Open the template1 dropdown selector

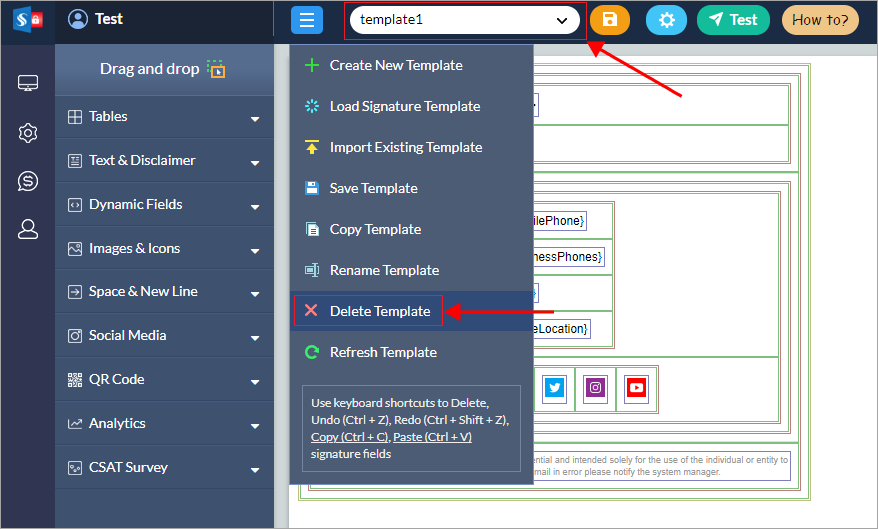click(x=464, y=20)
